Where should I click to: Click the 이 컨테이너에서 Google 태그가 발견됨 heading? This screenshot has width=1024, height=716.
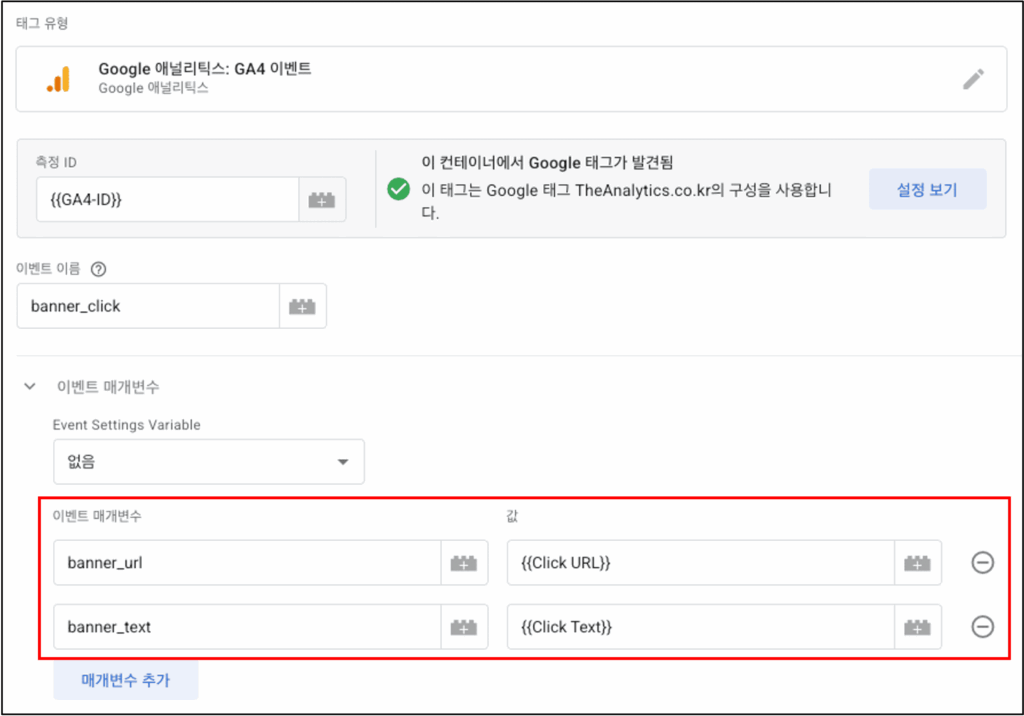click(547, 163)
